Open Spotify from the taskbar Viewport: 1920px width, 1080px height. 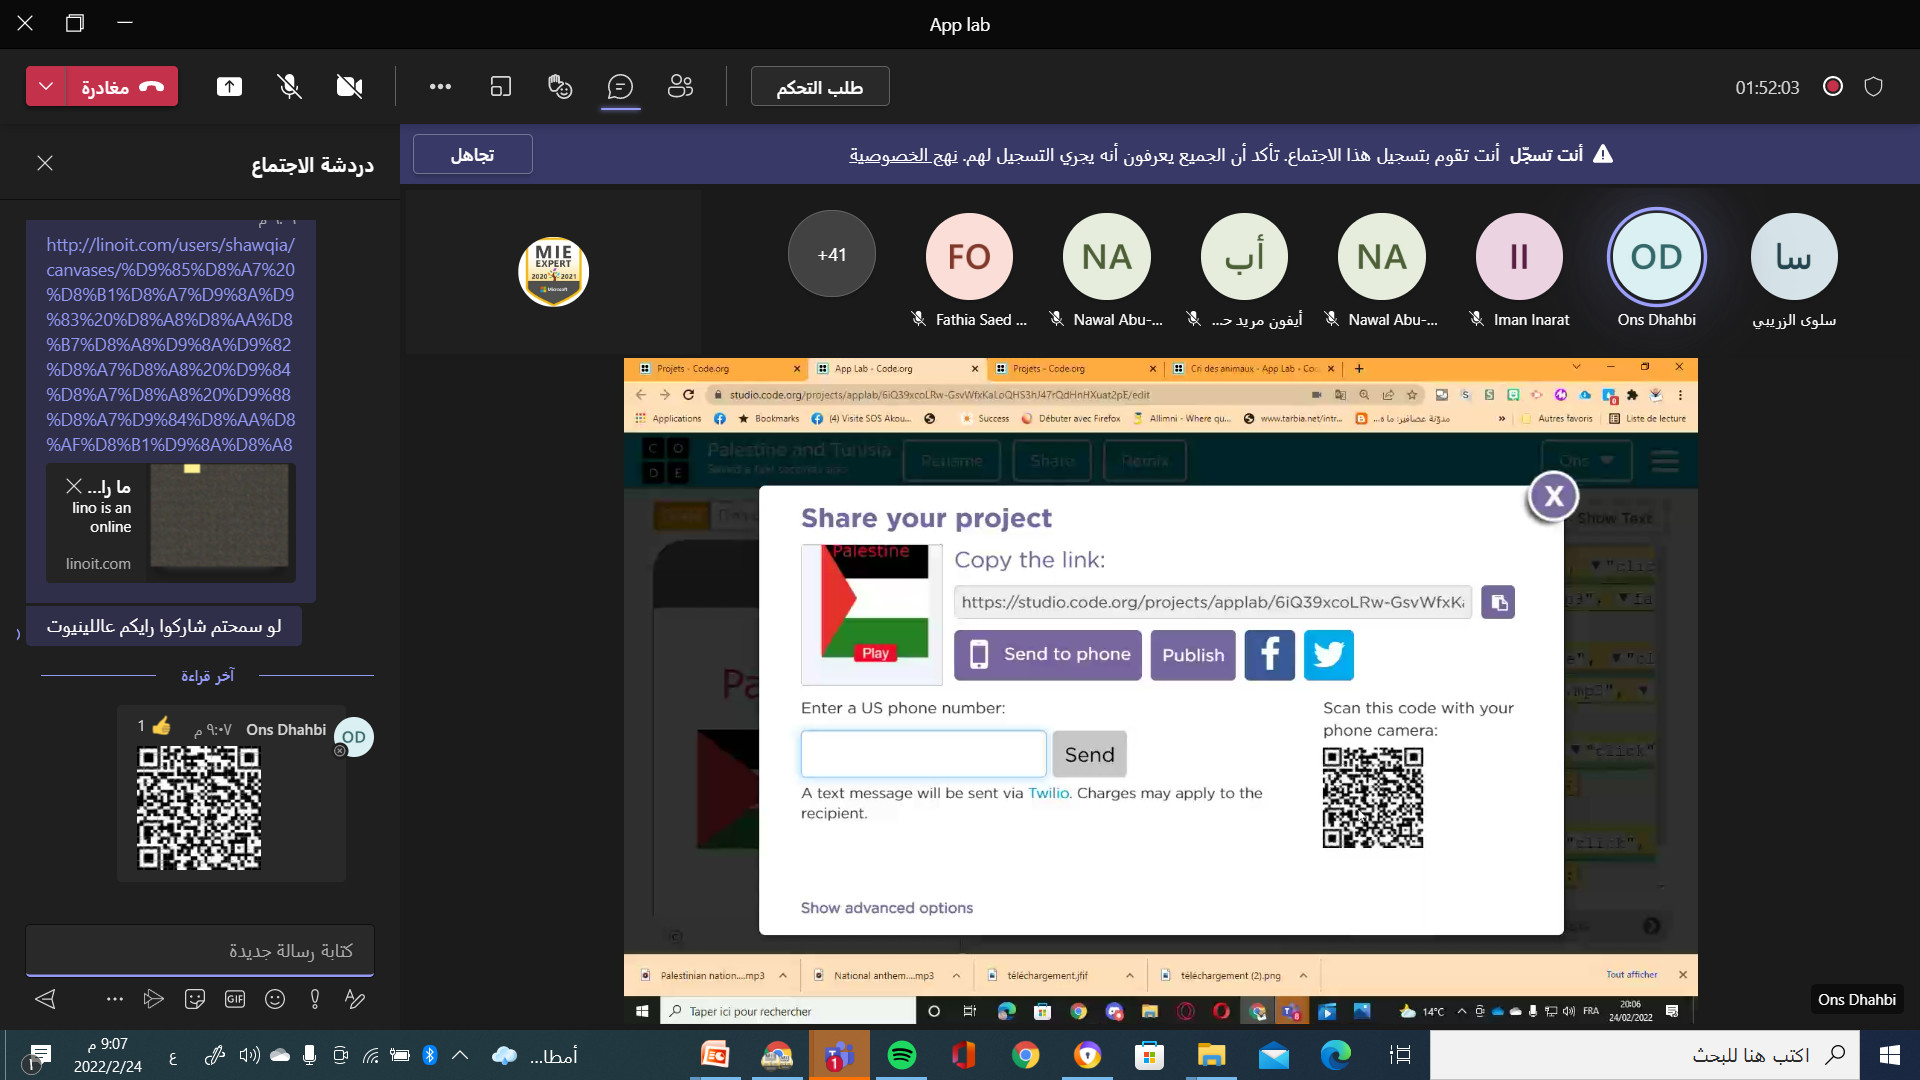point(902,1055)
